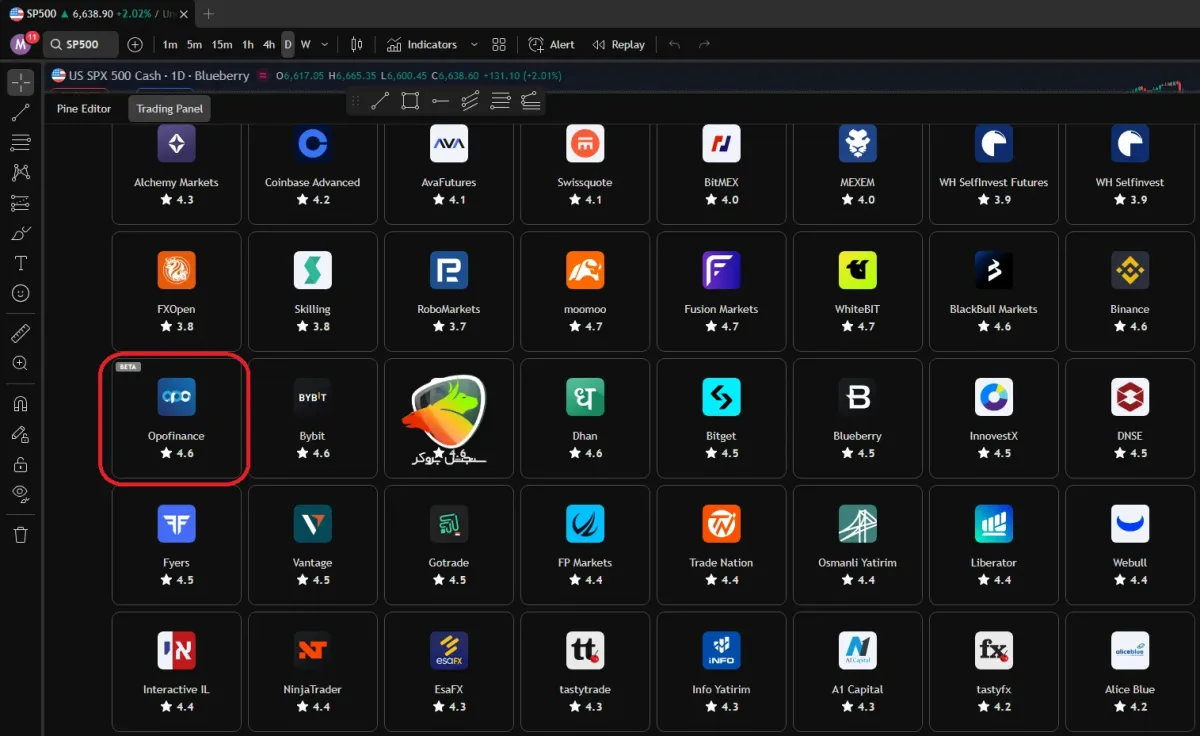The height and width of the screenshot is (736, 1200).
Task: Select the Binance broker card
Action: point(1130,291)
